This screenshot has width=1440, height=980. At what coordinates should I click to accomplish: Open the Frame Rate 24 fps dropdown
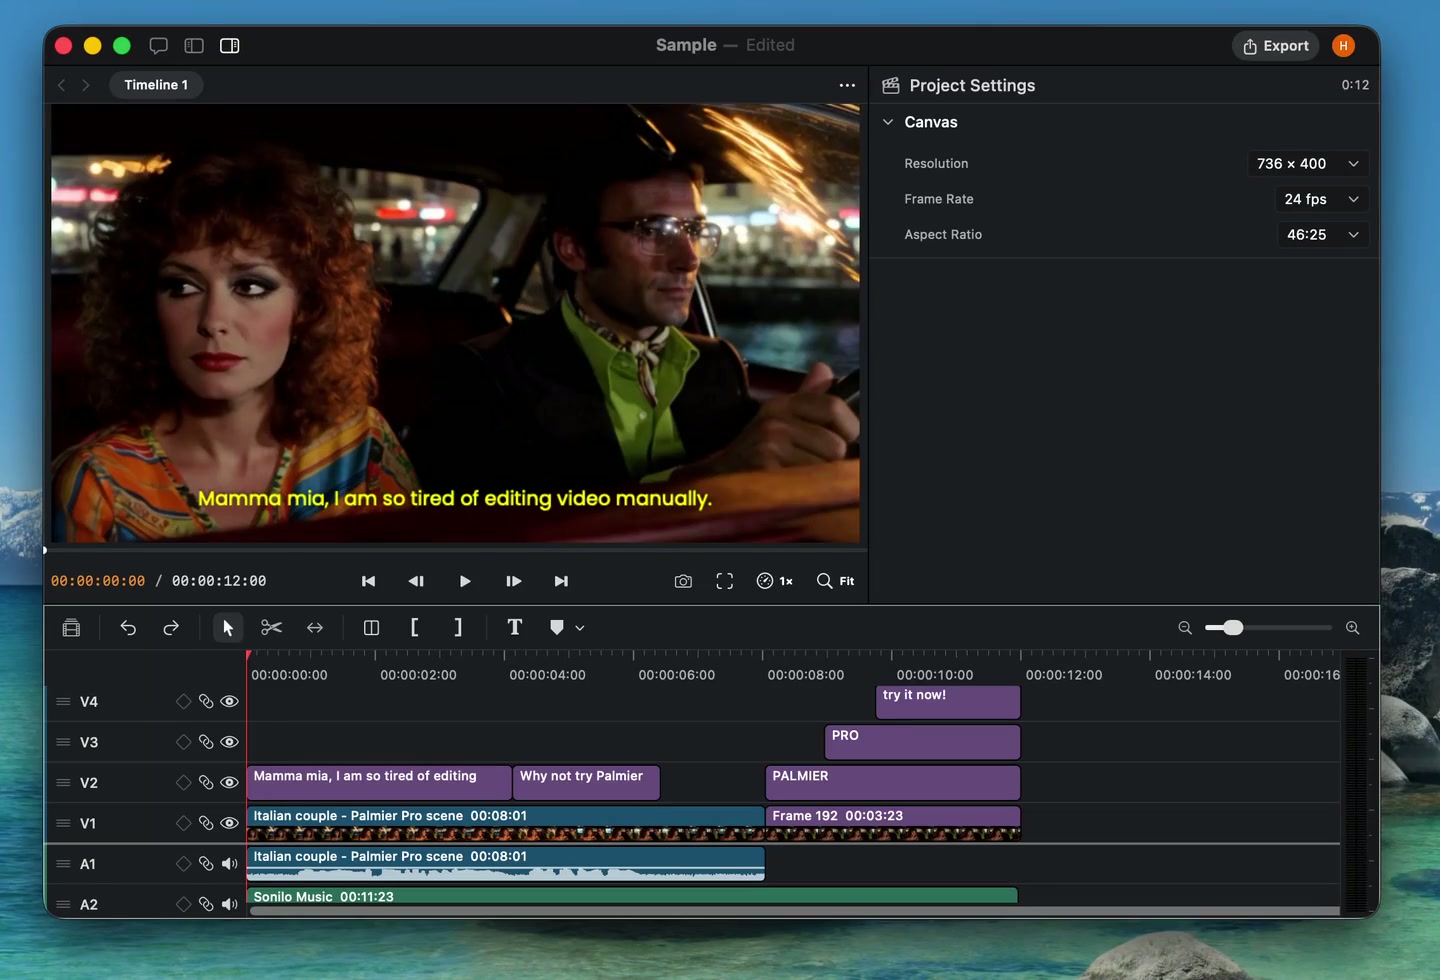tap(1322, 199)
